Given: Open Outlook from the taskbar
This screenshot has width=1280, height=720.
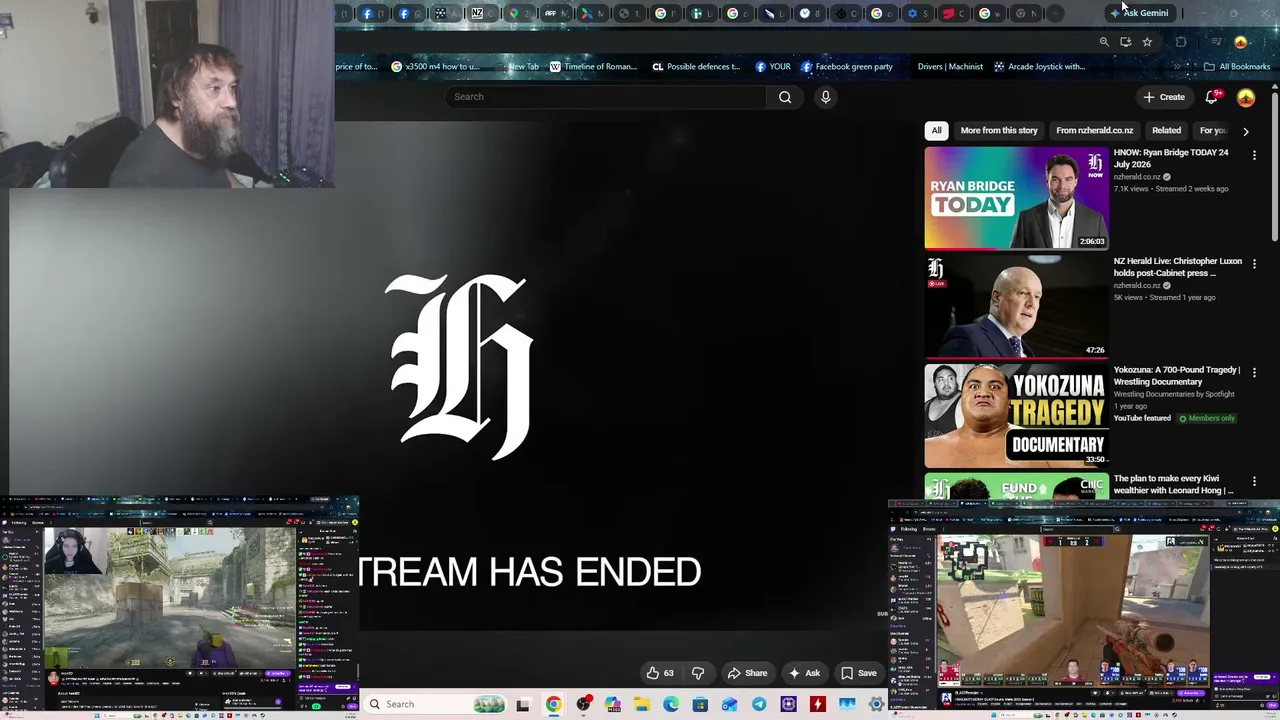Looking at the screenshot, I should click(729, 704).
